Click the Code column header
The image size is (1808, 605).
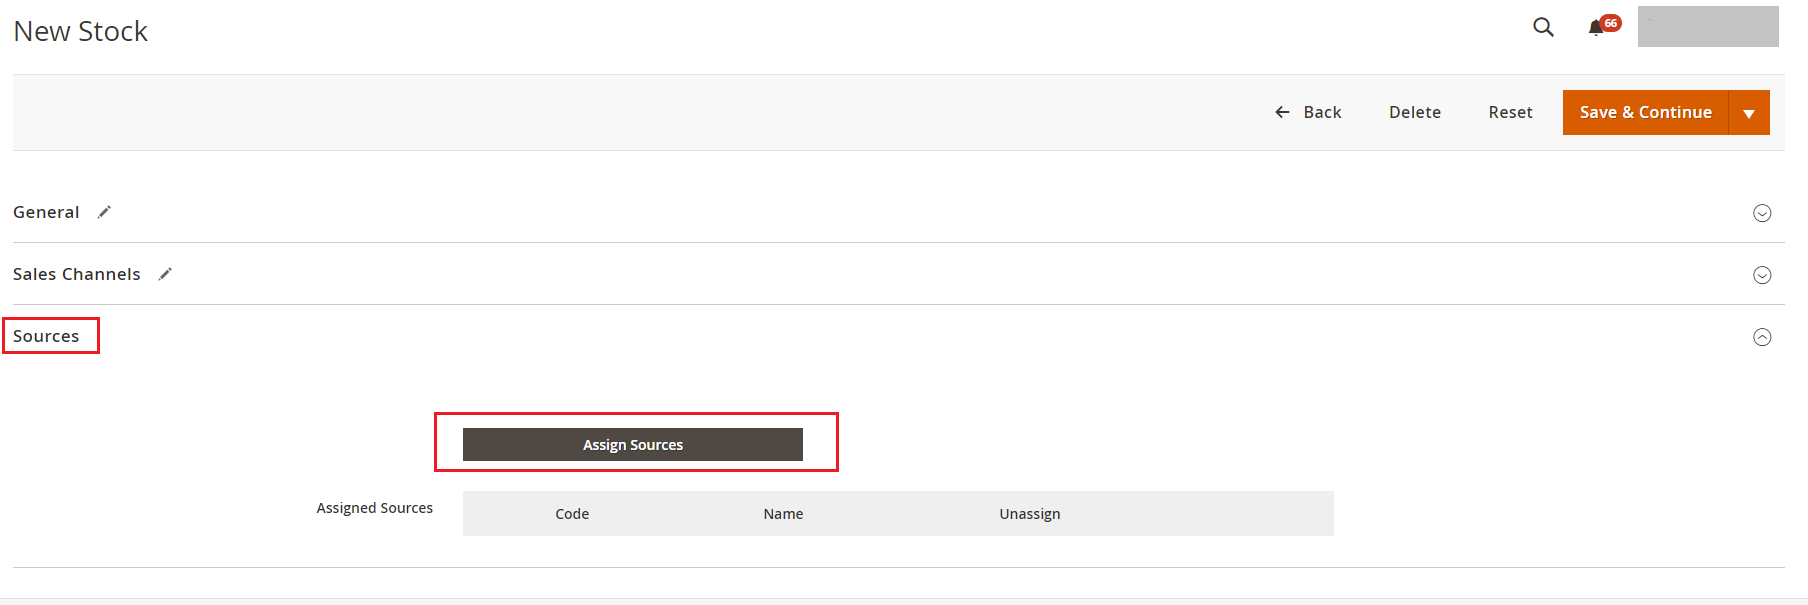572,514
